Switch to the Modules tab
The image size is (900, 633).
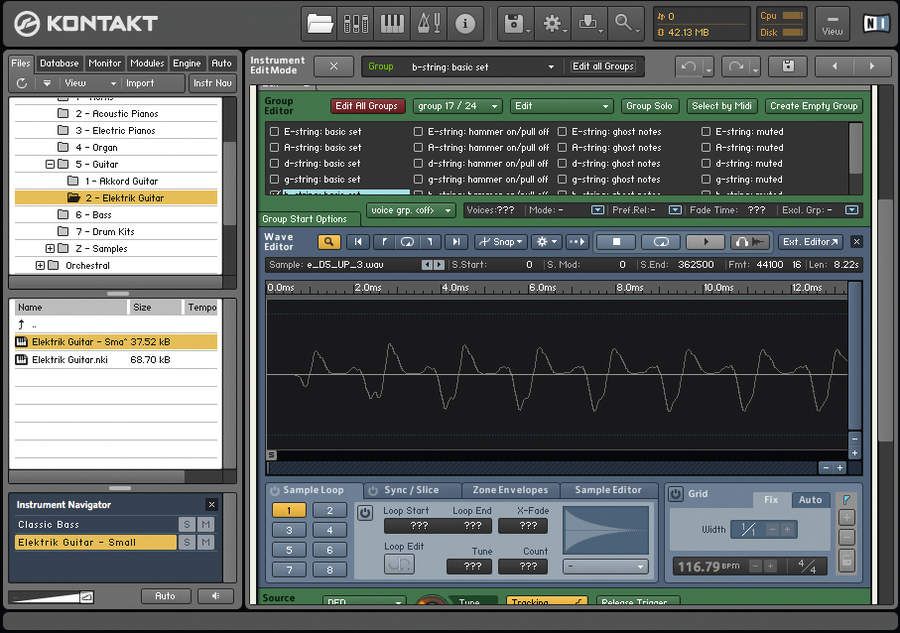coord(147,63)
